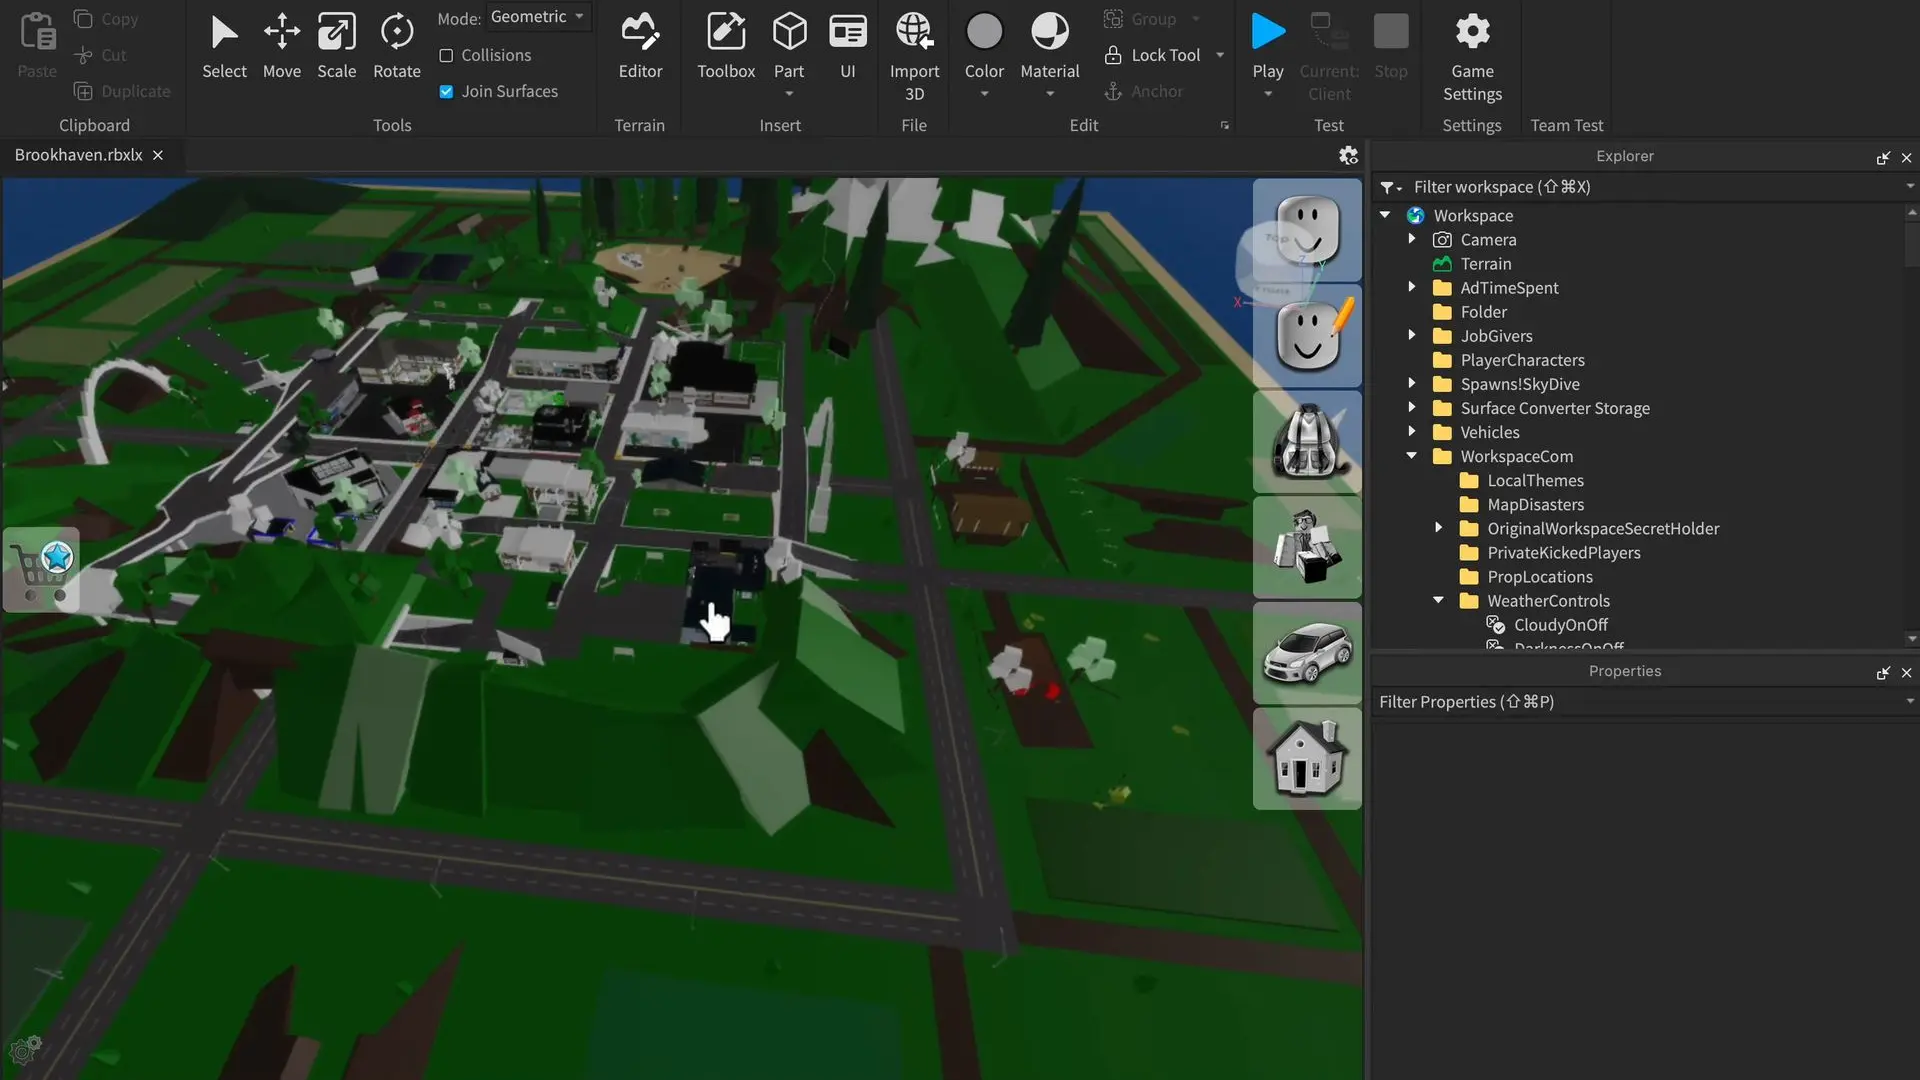Expand the Camera tree node
This screenshot has width=1920, height=1080.
click(x=1412, y=239)
